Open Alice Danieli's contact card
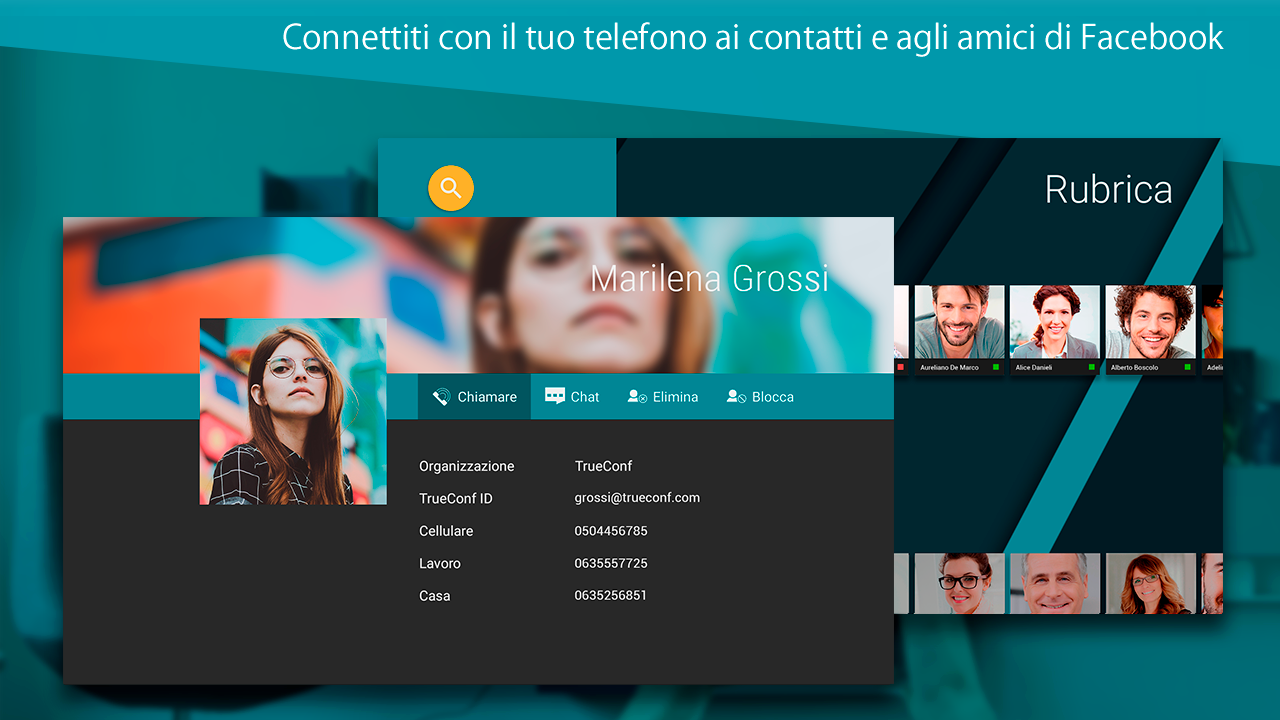Viewport: 1280px width, 720px height. click(x=1054, y=330)
